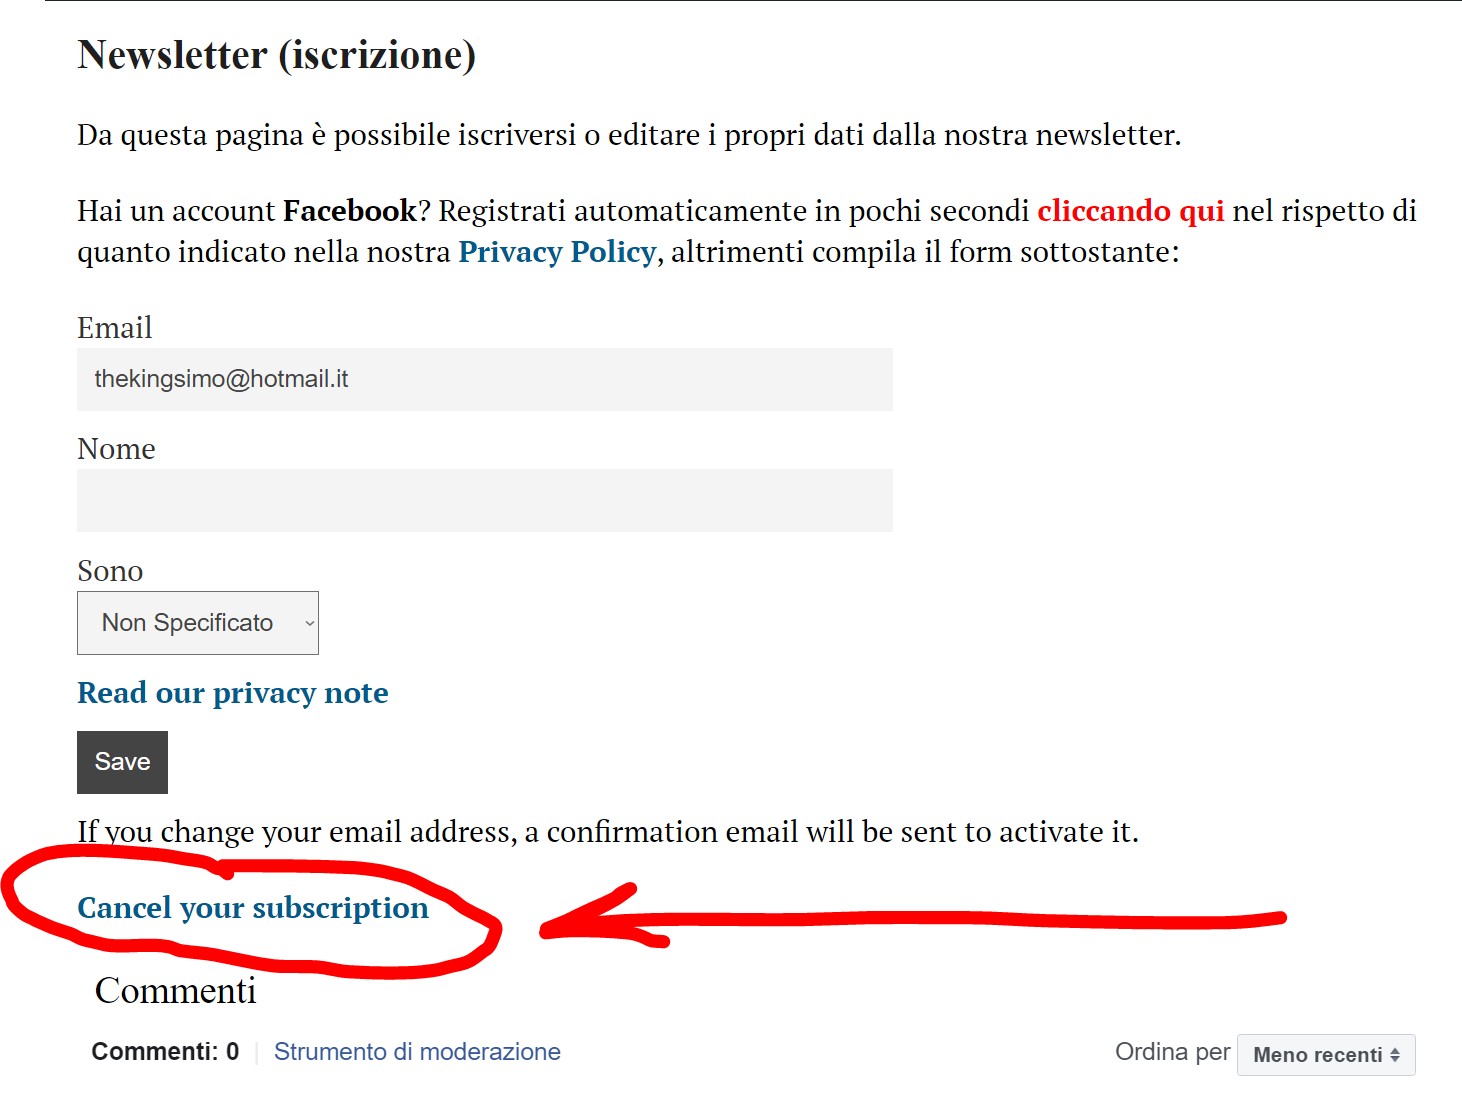Click the Newsletter (iscrizione) heading
Image resolution: width=1462 pixels, height=1095 pixels.
[x=277, y=55]
